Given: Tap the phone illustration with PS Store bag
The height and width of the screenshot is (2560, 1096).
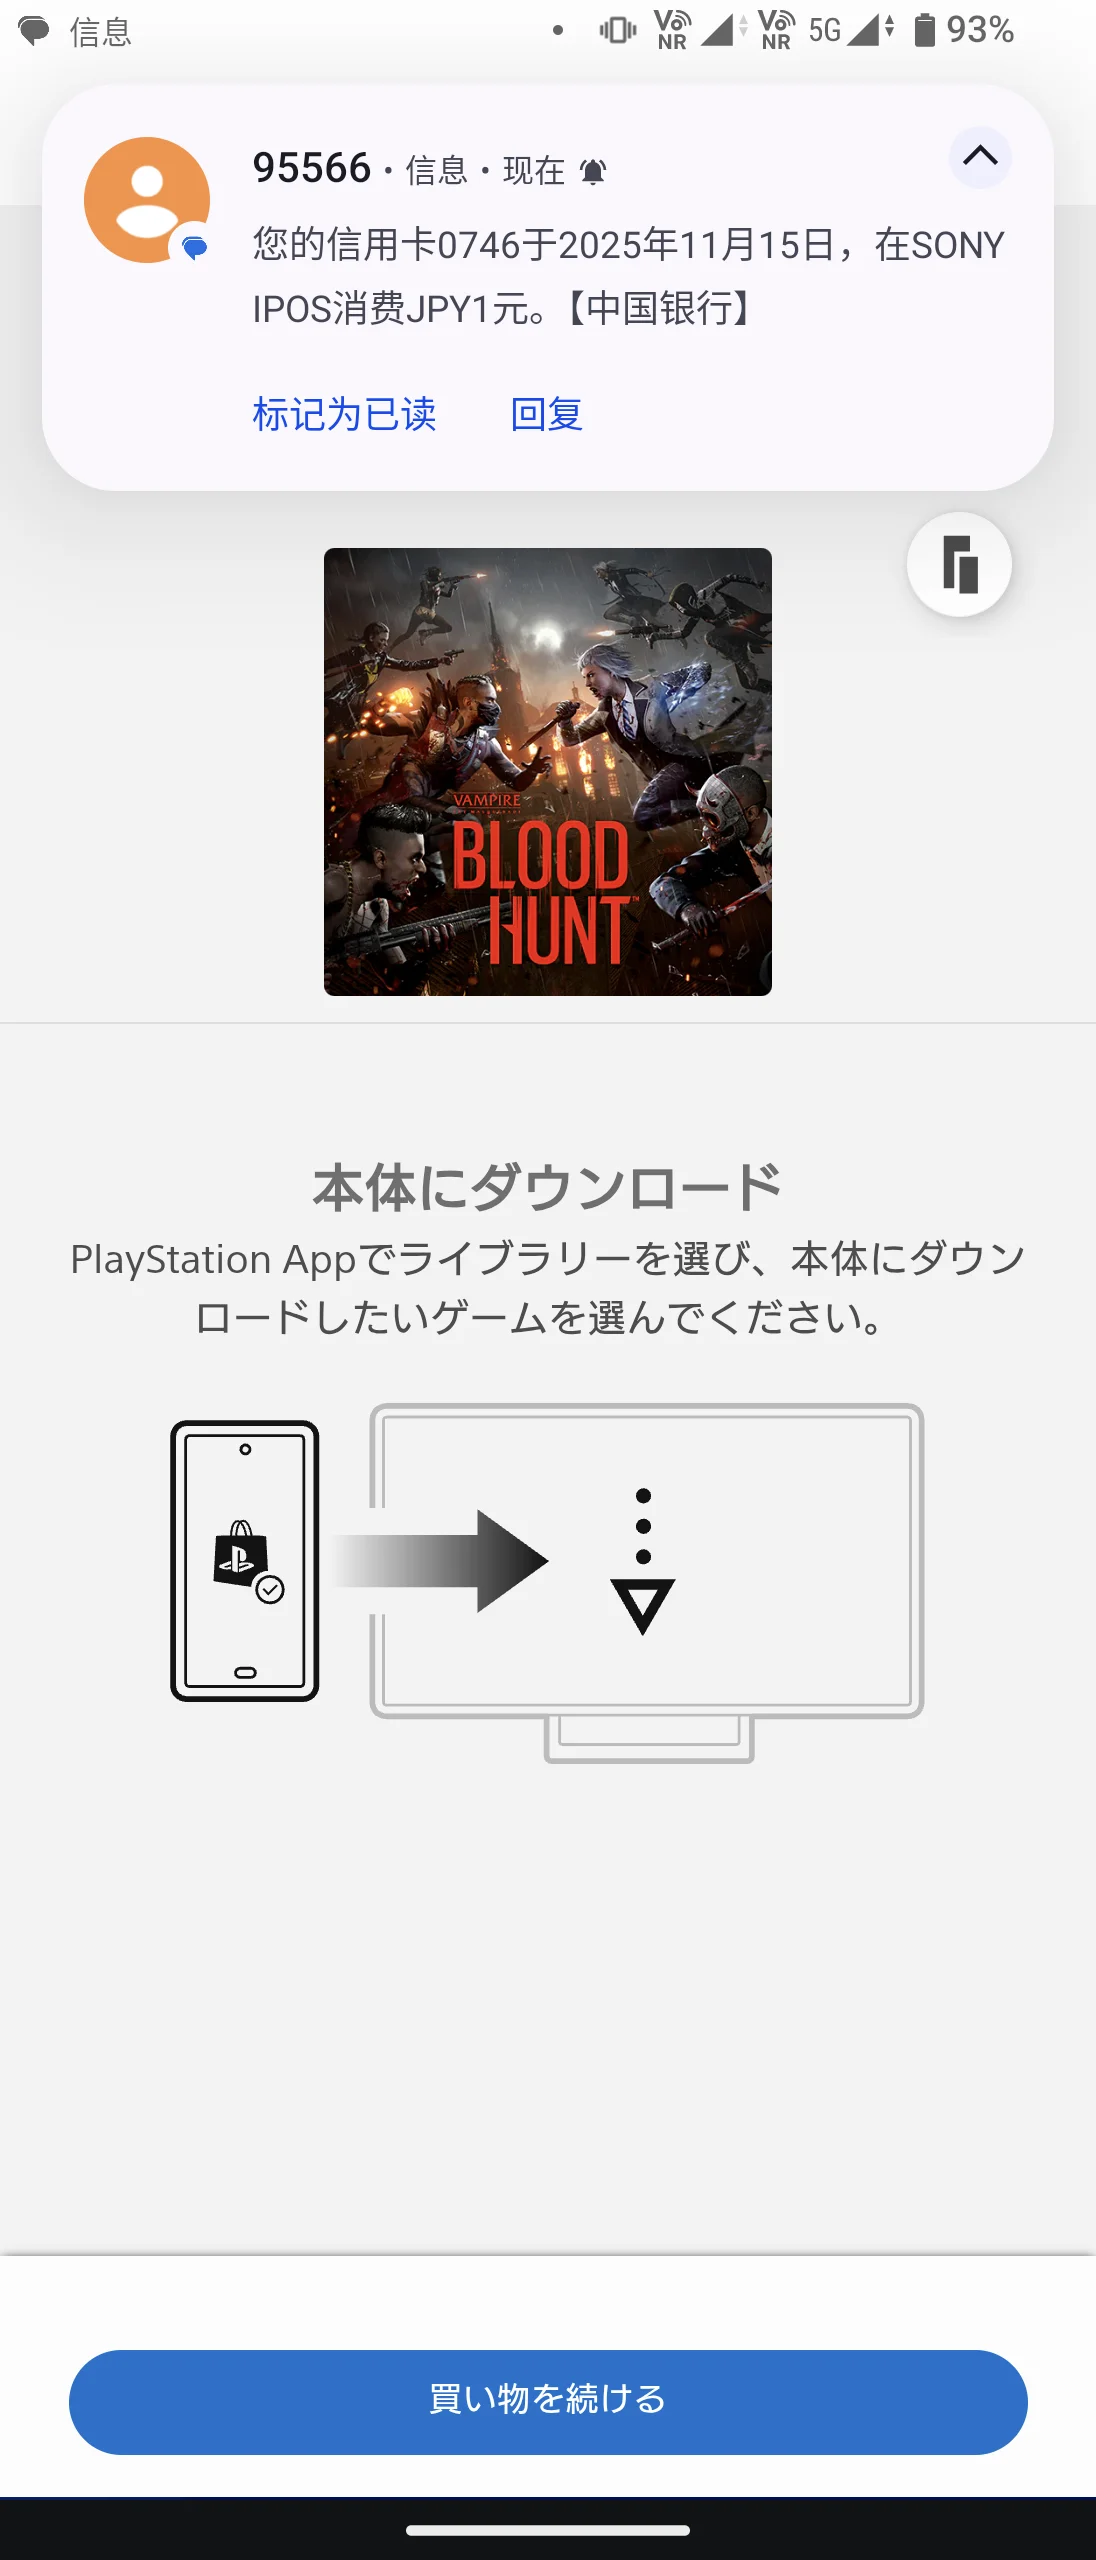Looking at the screenshot, I should [245, 1561].
